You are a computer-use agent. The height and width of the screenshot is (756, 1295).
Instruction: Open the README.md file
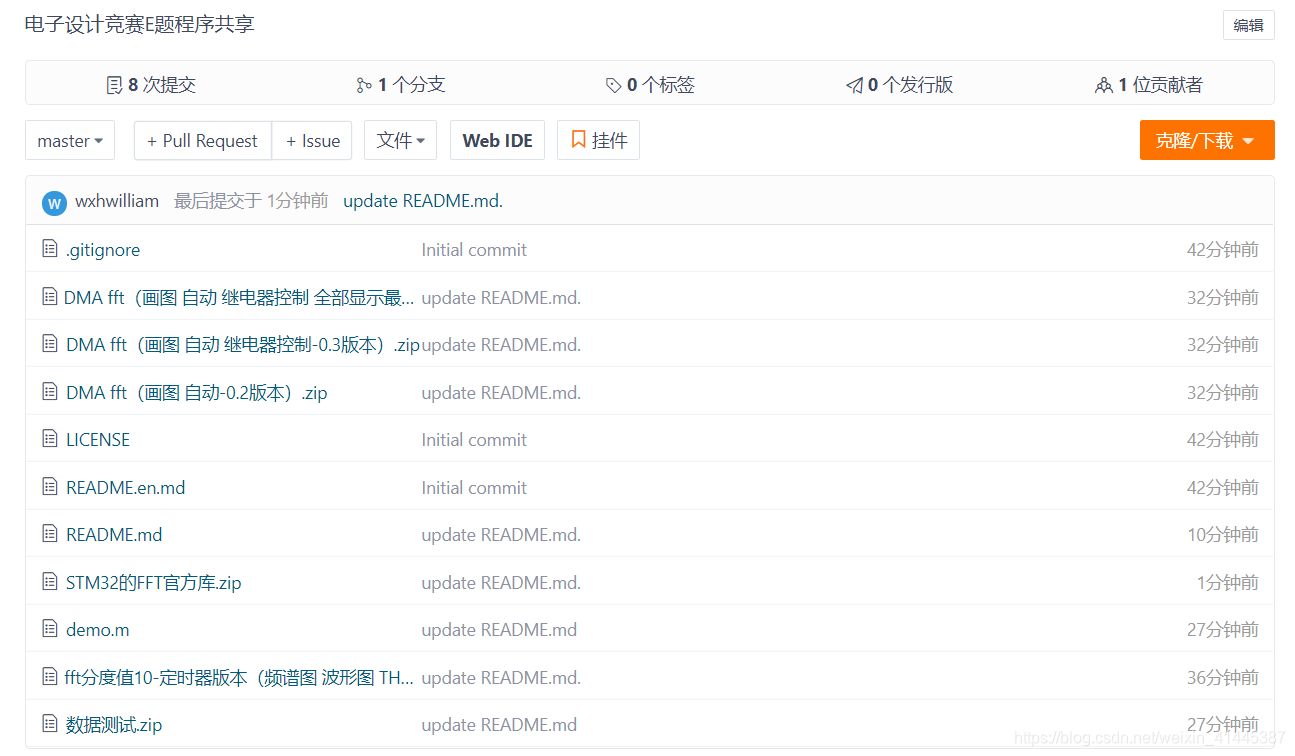coord(114,535)
